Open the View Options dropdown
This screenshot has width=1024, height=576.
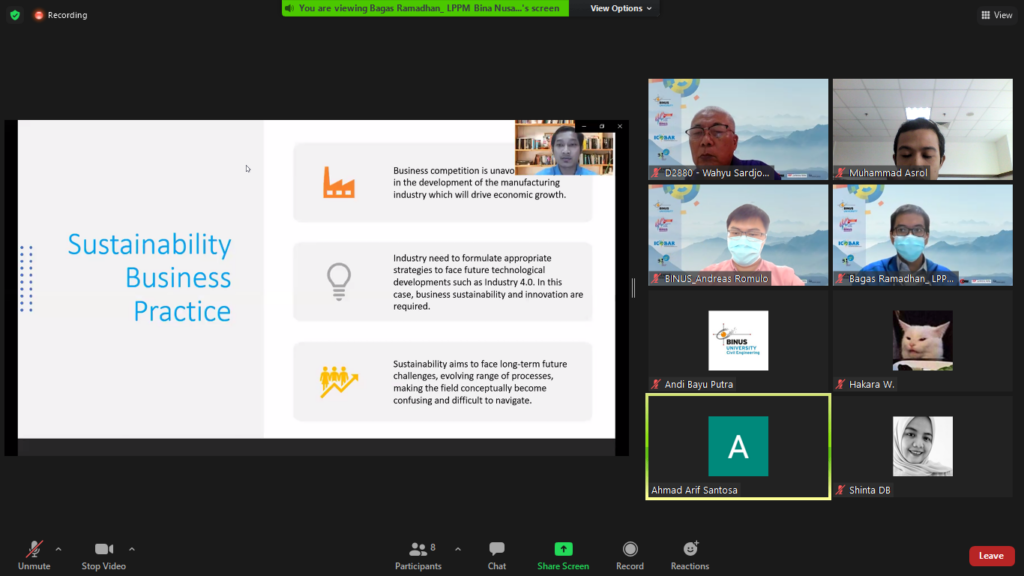(621, 8)
